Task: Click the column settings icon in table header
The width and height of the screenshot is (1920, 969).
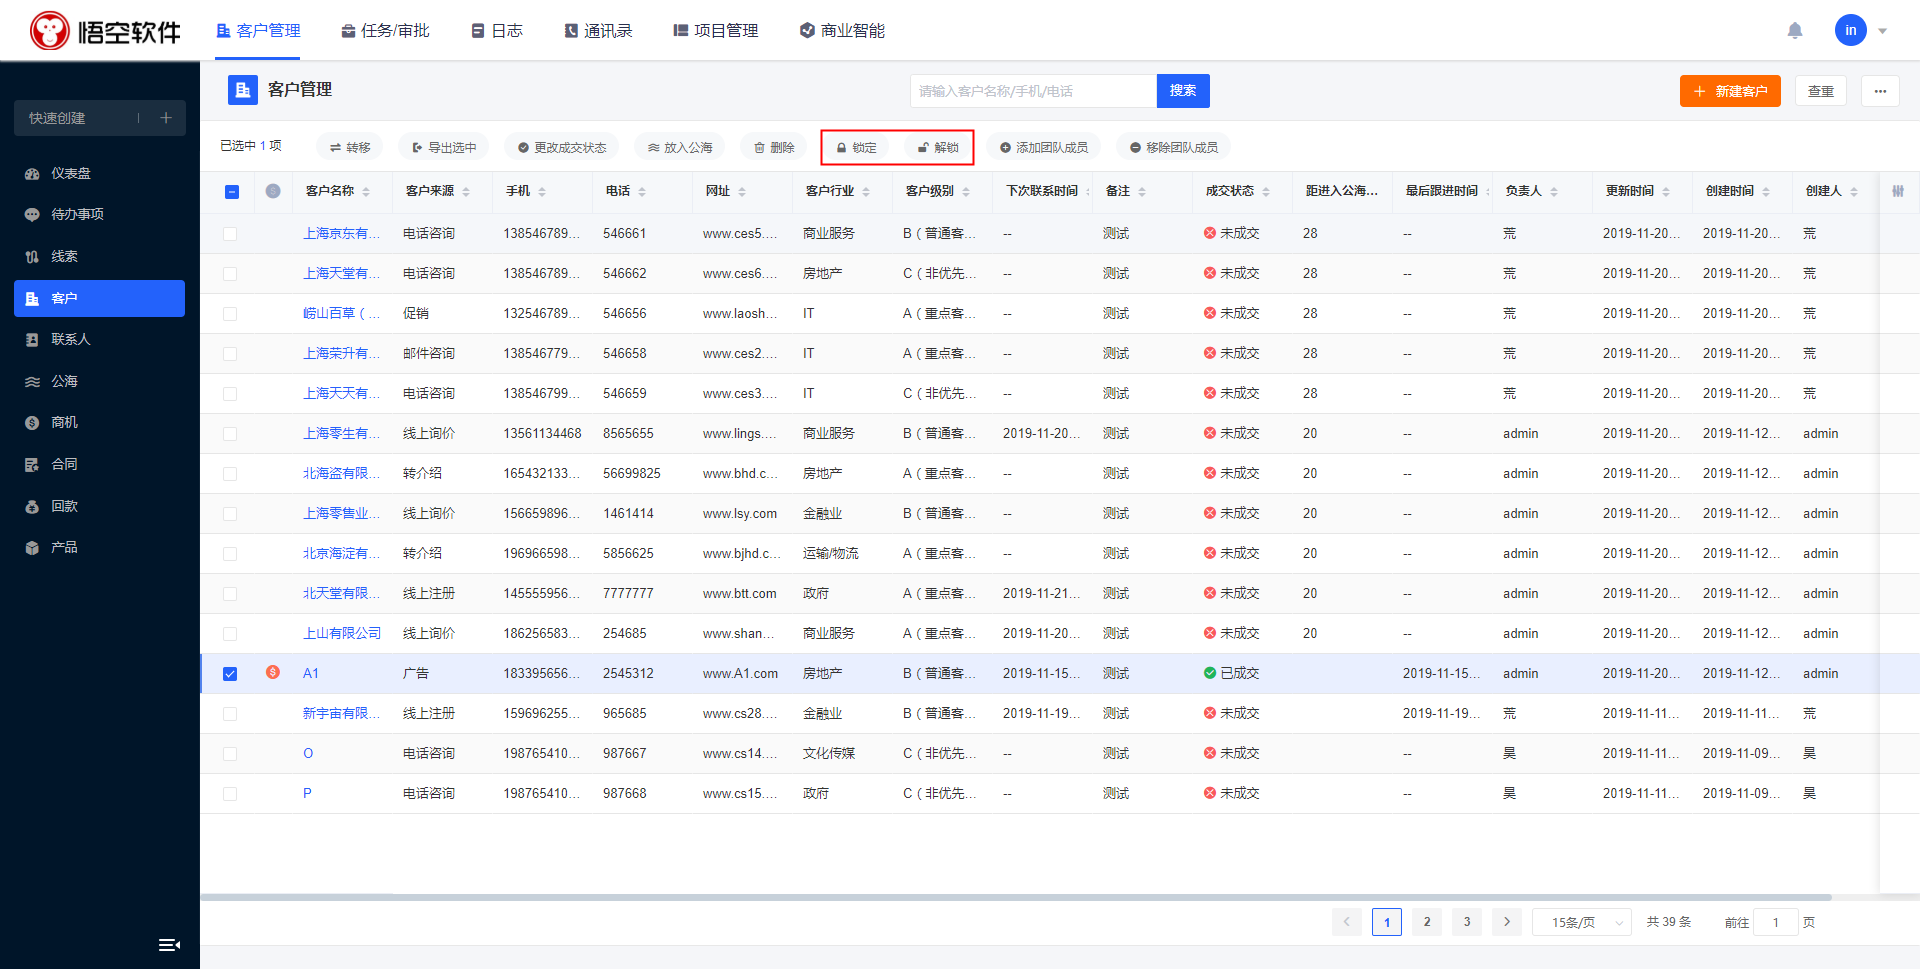Action: [1897, 191]
